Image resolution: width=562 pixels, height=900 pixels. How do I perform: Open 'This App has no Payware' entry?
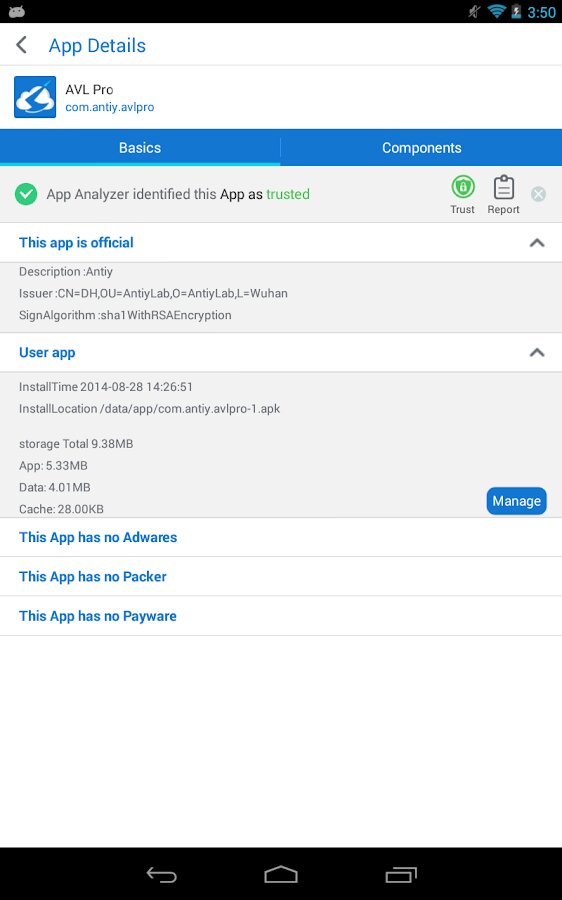281,616
